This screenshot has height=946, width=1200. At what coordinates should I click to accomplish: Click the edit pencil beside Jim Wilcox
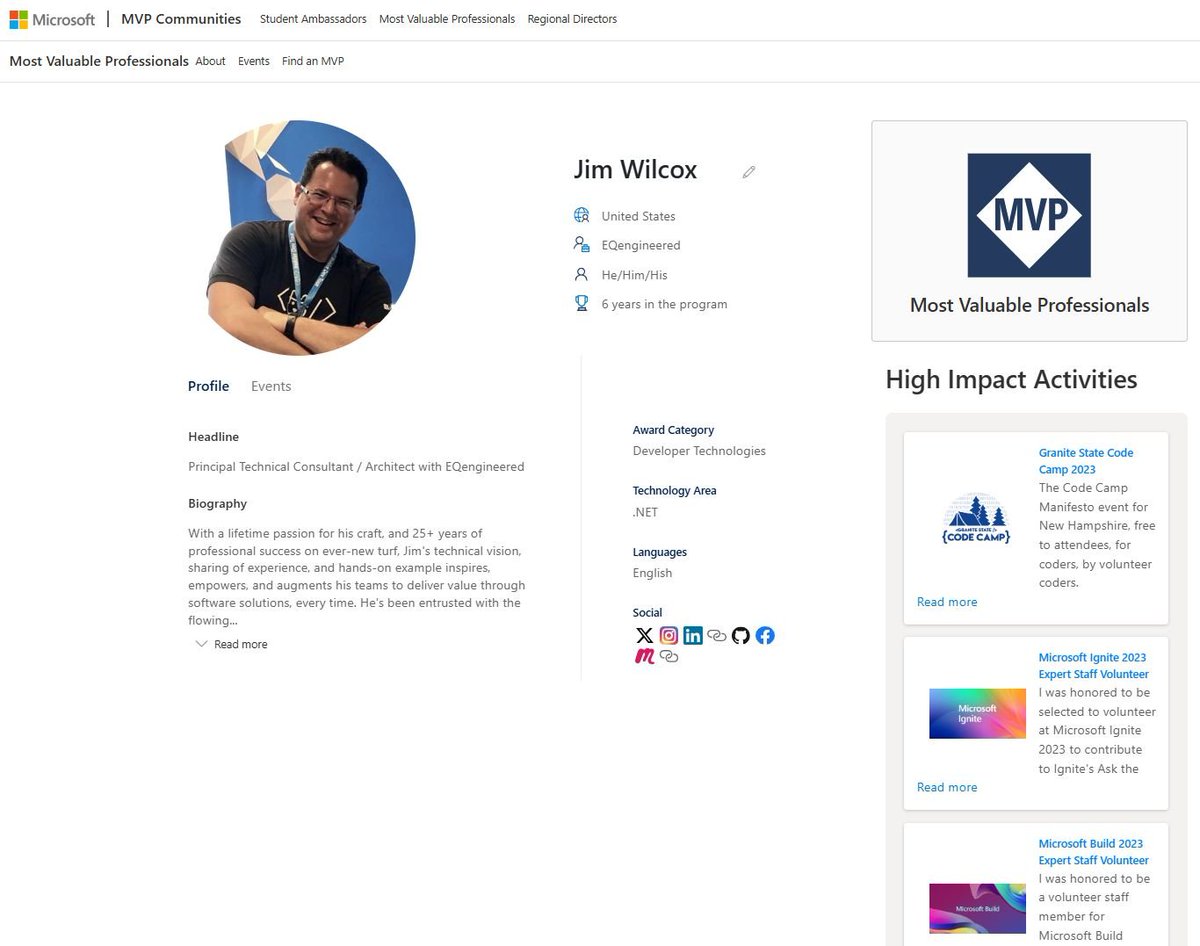pyautogui.click(x=748, y=172)
